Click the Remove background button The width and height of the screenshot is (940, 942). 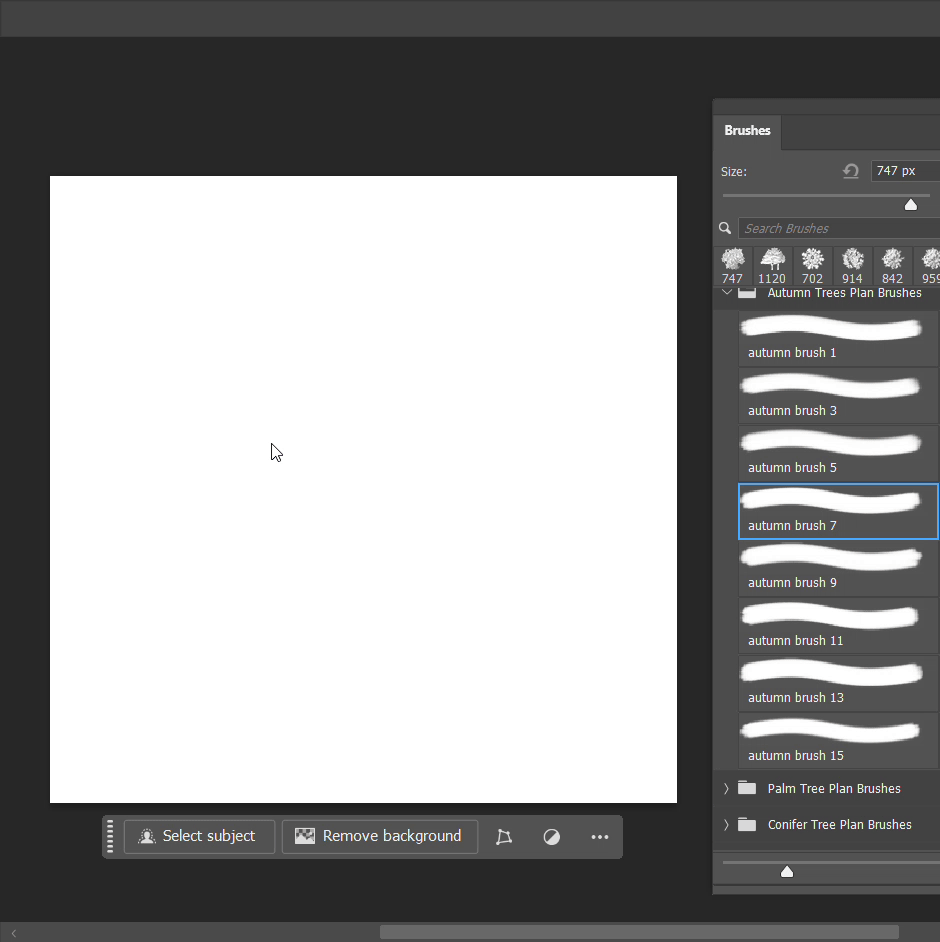tap(380, 837)
